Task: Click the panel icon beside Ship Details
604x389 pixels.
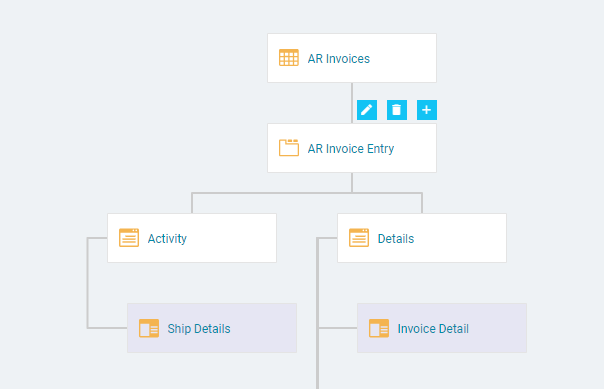Action: 149,328
